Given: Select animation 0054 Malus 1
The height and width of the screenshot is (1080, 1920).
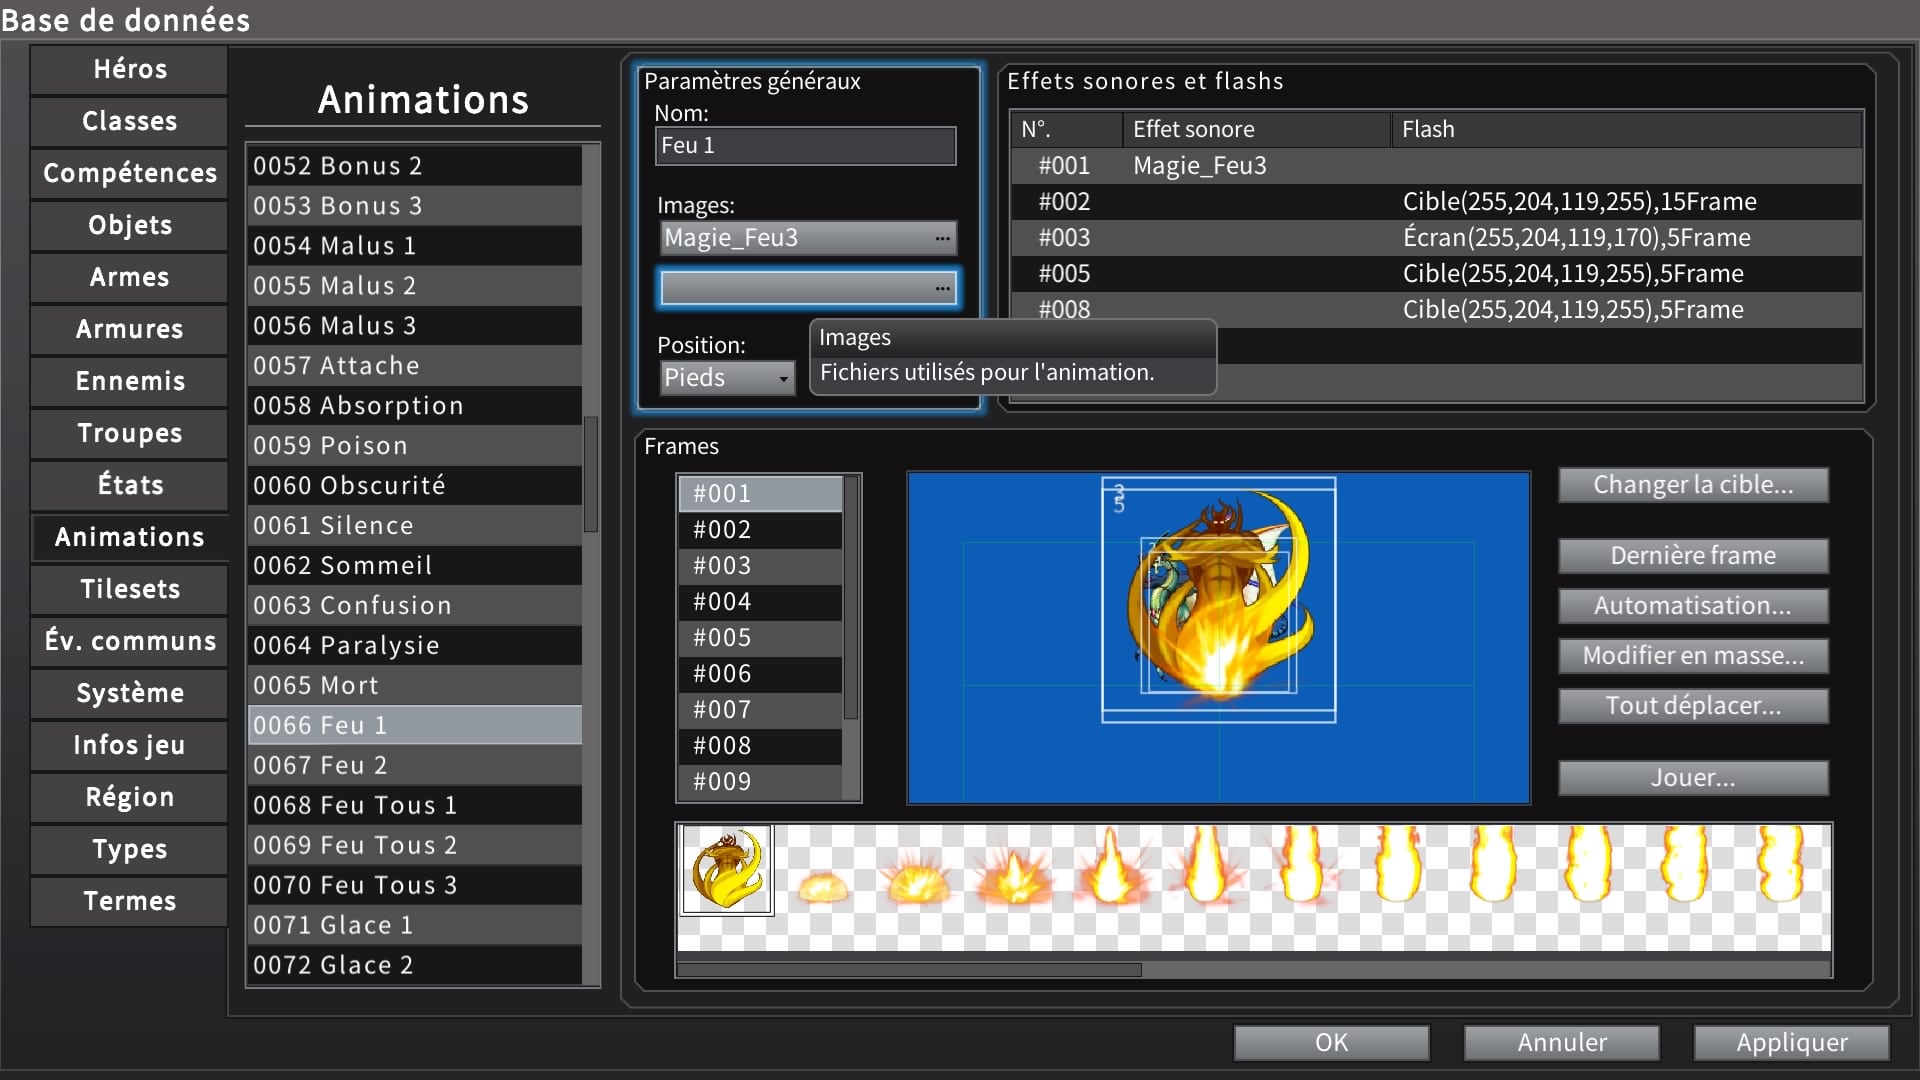Looking at the screenshot, I should coord(414,246).
